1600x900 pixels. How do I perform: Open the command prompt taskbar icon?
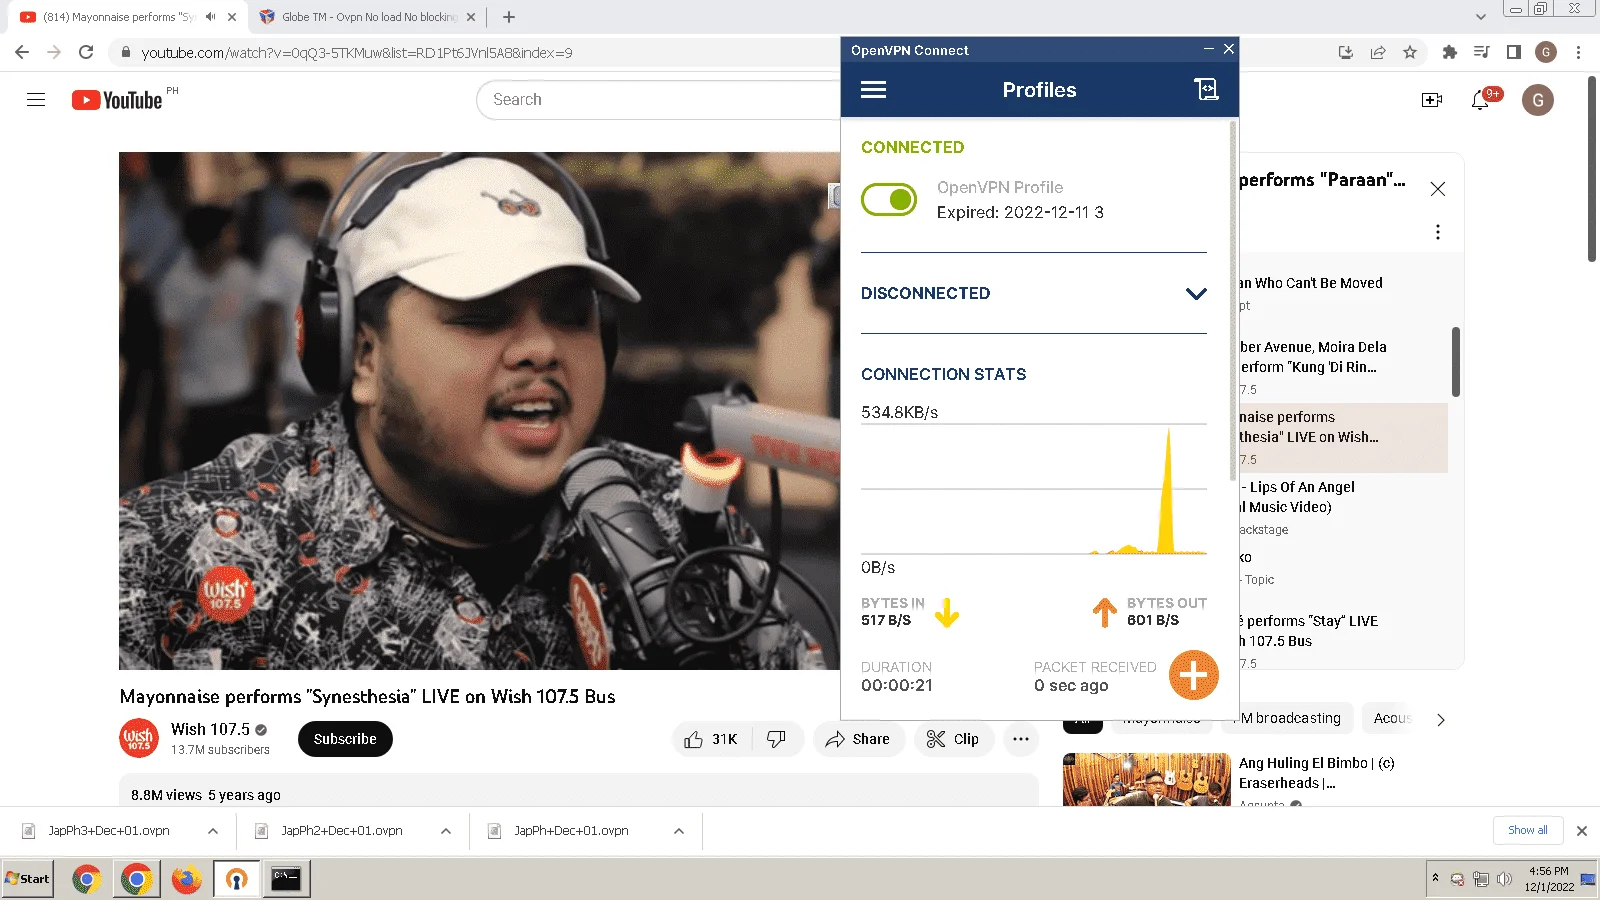coord(286,879)
